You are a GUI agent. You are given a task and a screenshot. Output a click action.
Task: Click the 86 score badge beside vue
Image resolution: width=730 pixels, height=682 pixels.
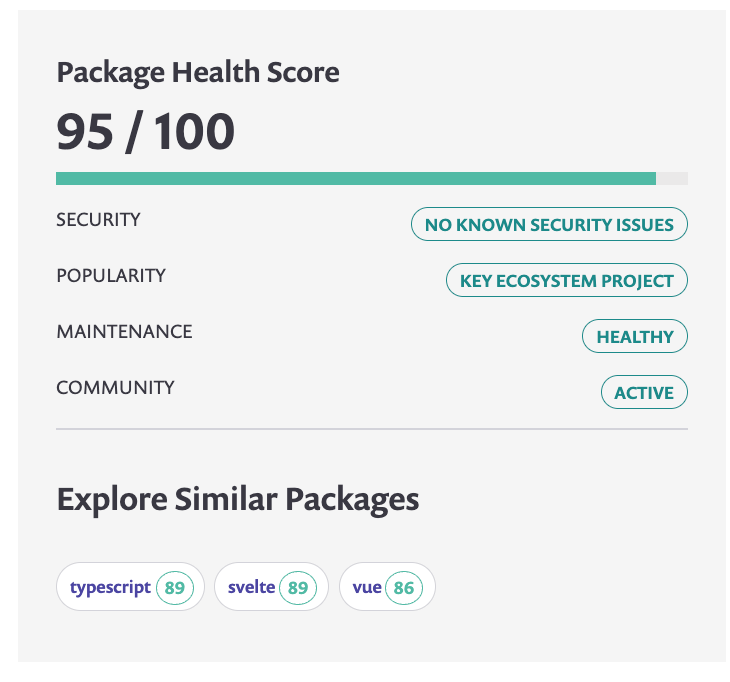(404, 588)
